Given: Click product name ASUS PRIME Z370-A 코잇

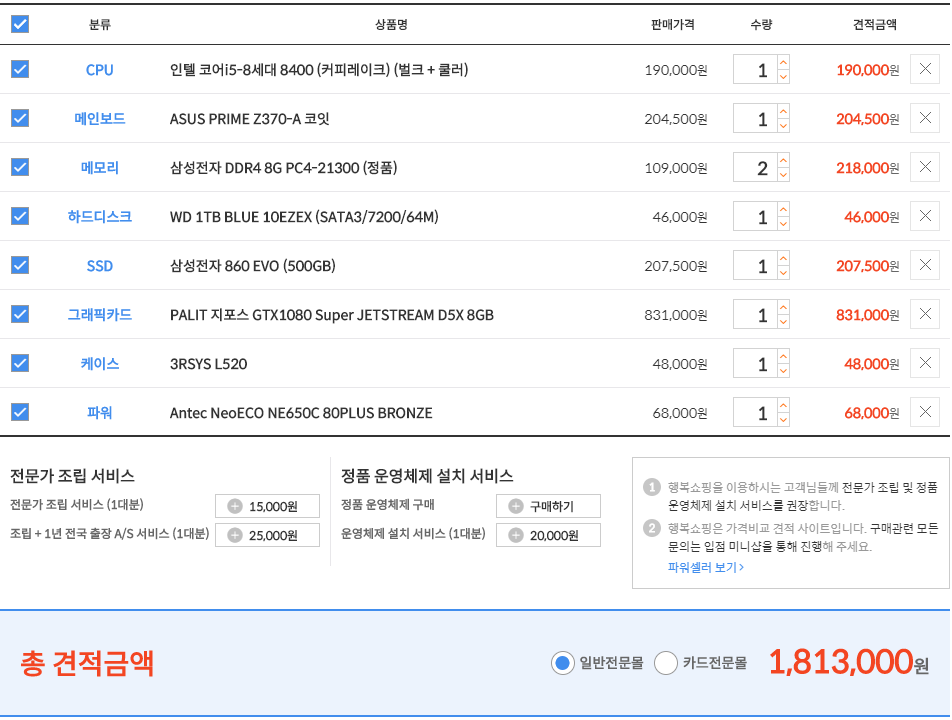Looking at the screenshot, I should tap(250, 118).
